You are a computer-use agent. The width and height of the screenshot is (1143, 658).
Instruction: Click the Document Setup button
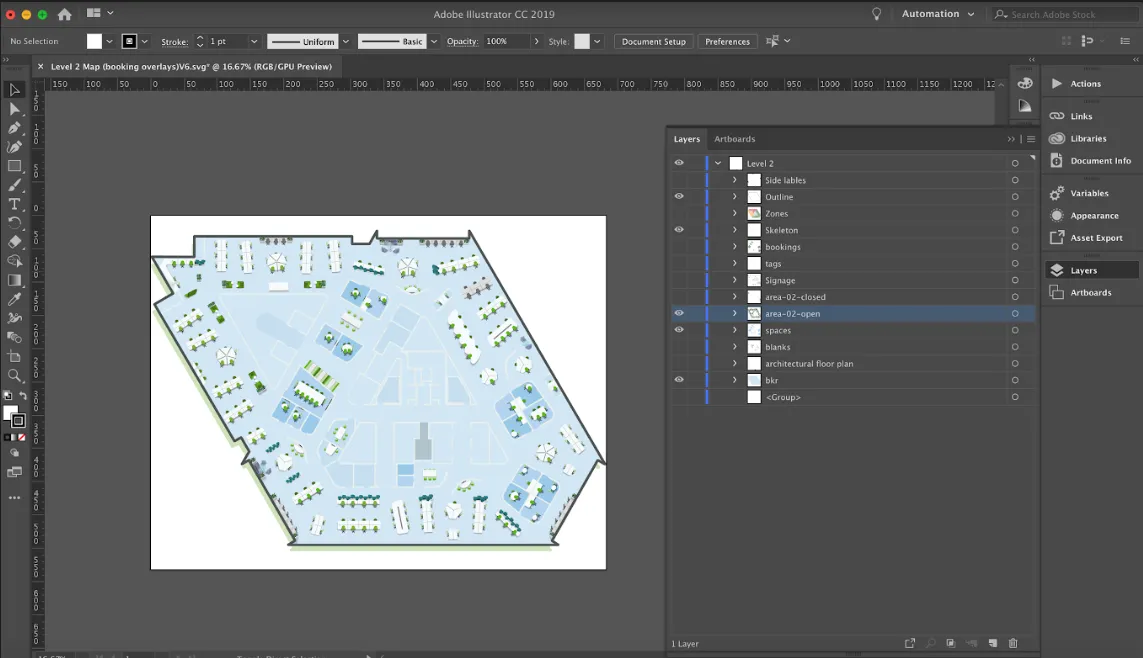click(653, 41)
